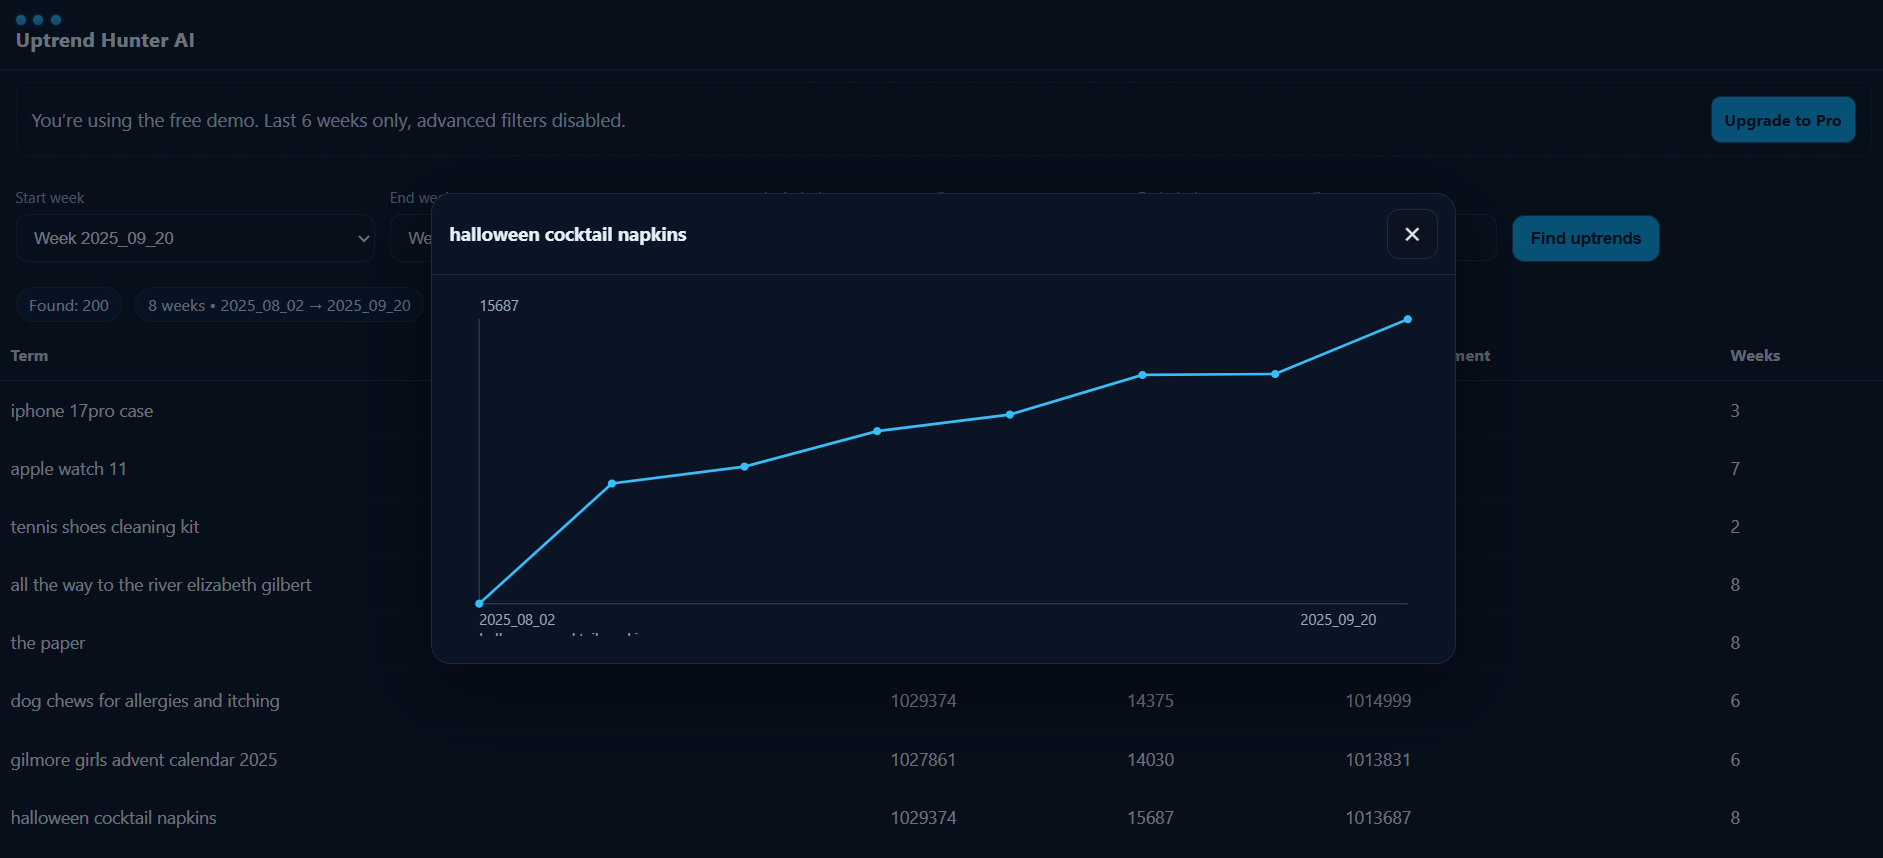Click 1029374 in the dog chews row
Viewport: 1883px width, 858px height.
[x=924, y=701]
